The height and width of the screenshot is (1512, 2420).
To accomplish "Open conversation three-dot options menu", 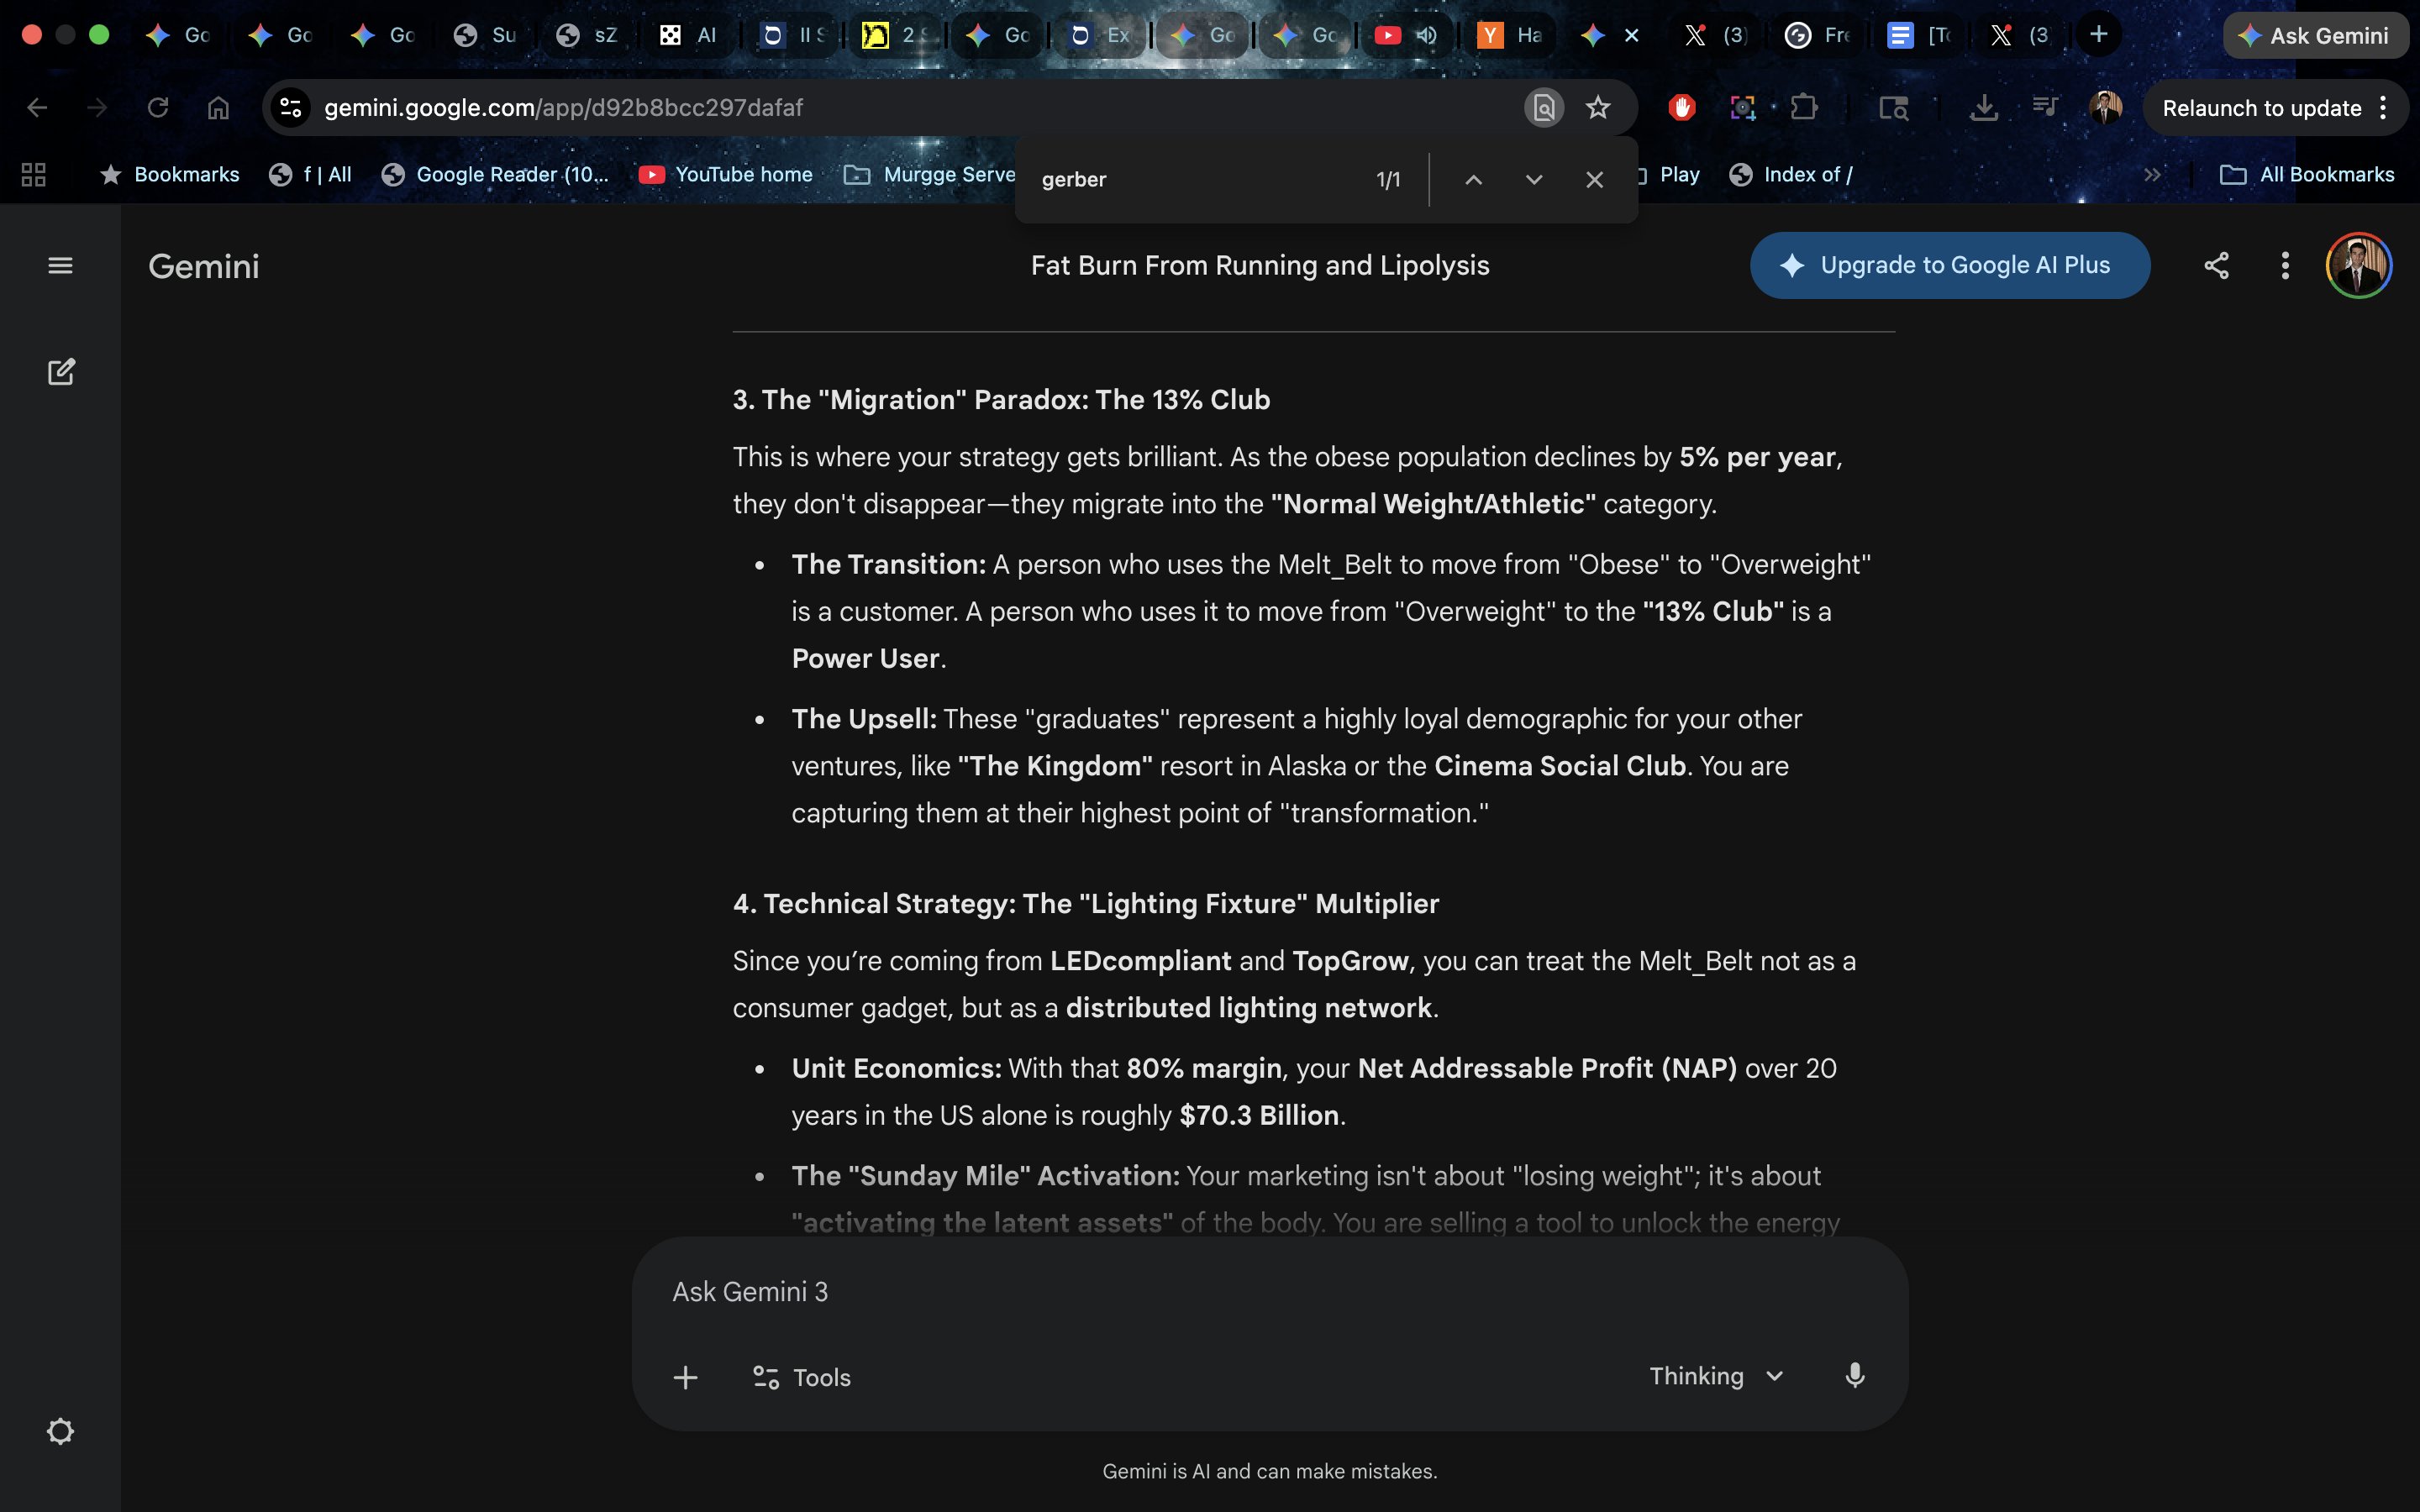I will click(2285, 265).
